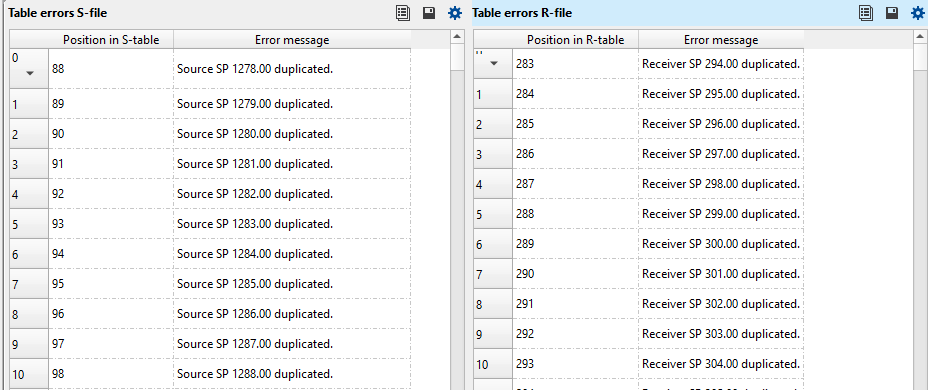The image size is (928, 390).
Task: Select S-table position cell 95
Action: click(x=111, y=284)
